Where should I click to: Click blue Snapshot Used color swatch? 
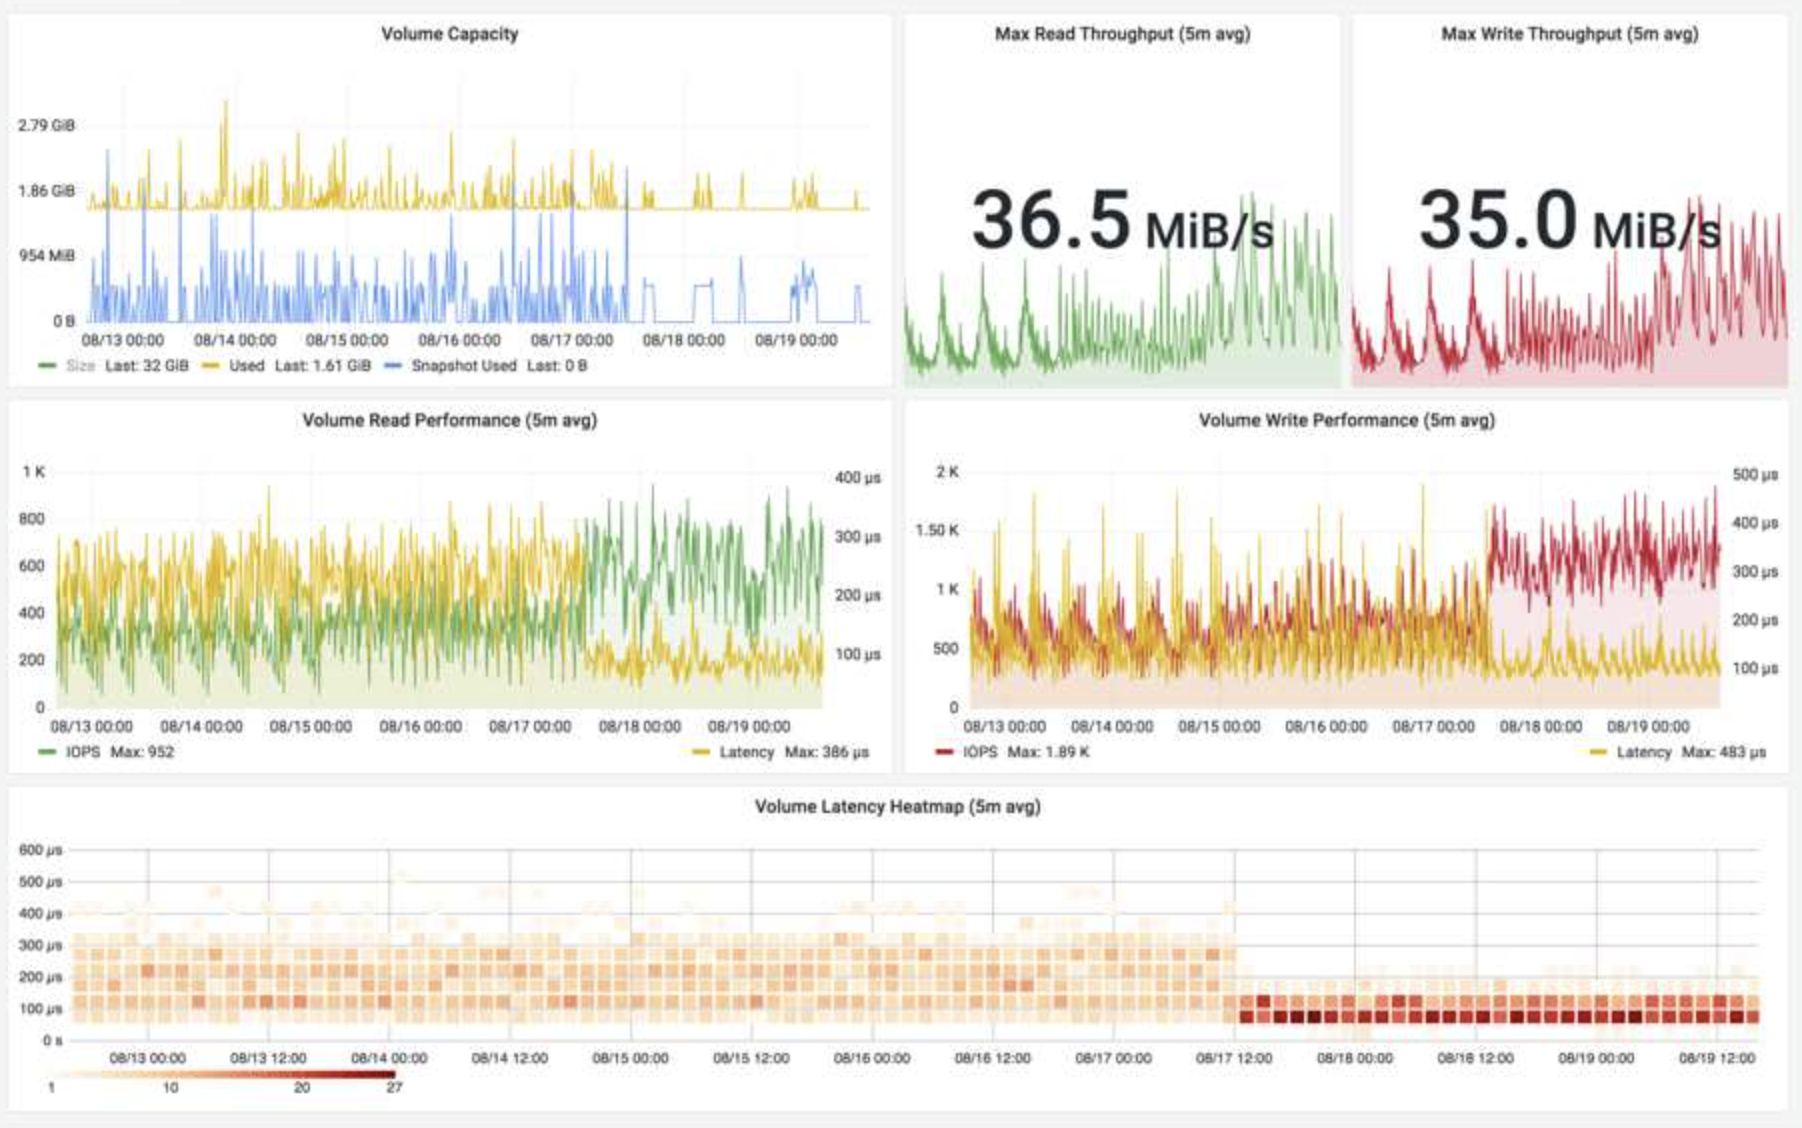392,366
